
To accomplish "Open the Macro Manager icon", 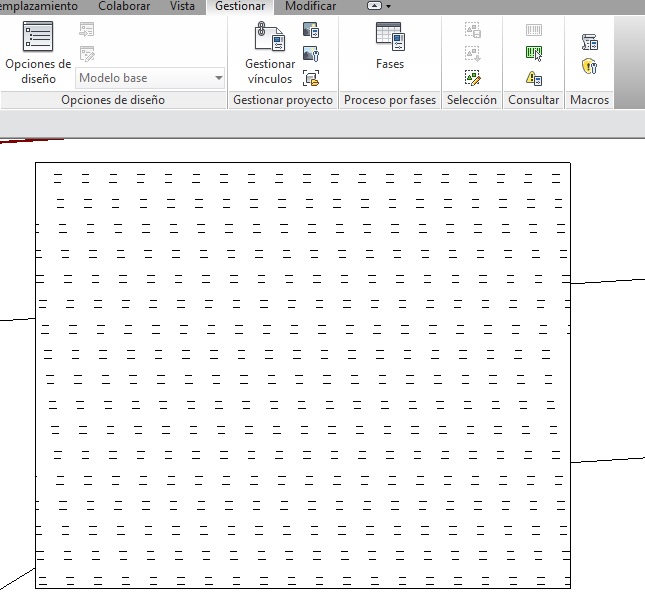I will (589, 42).
